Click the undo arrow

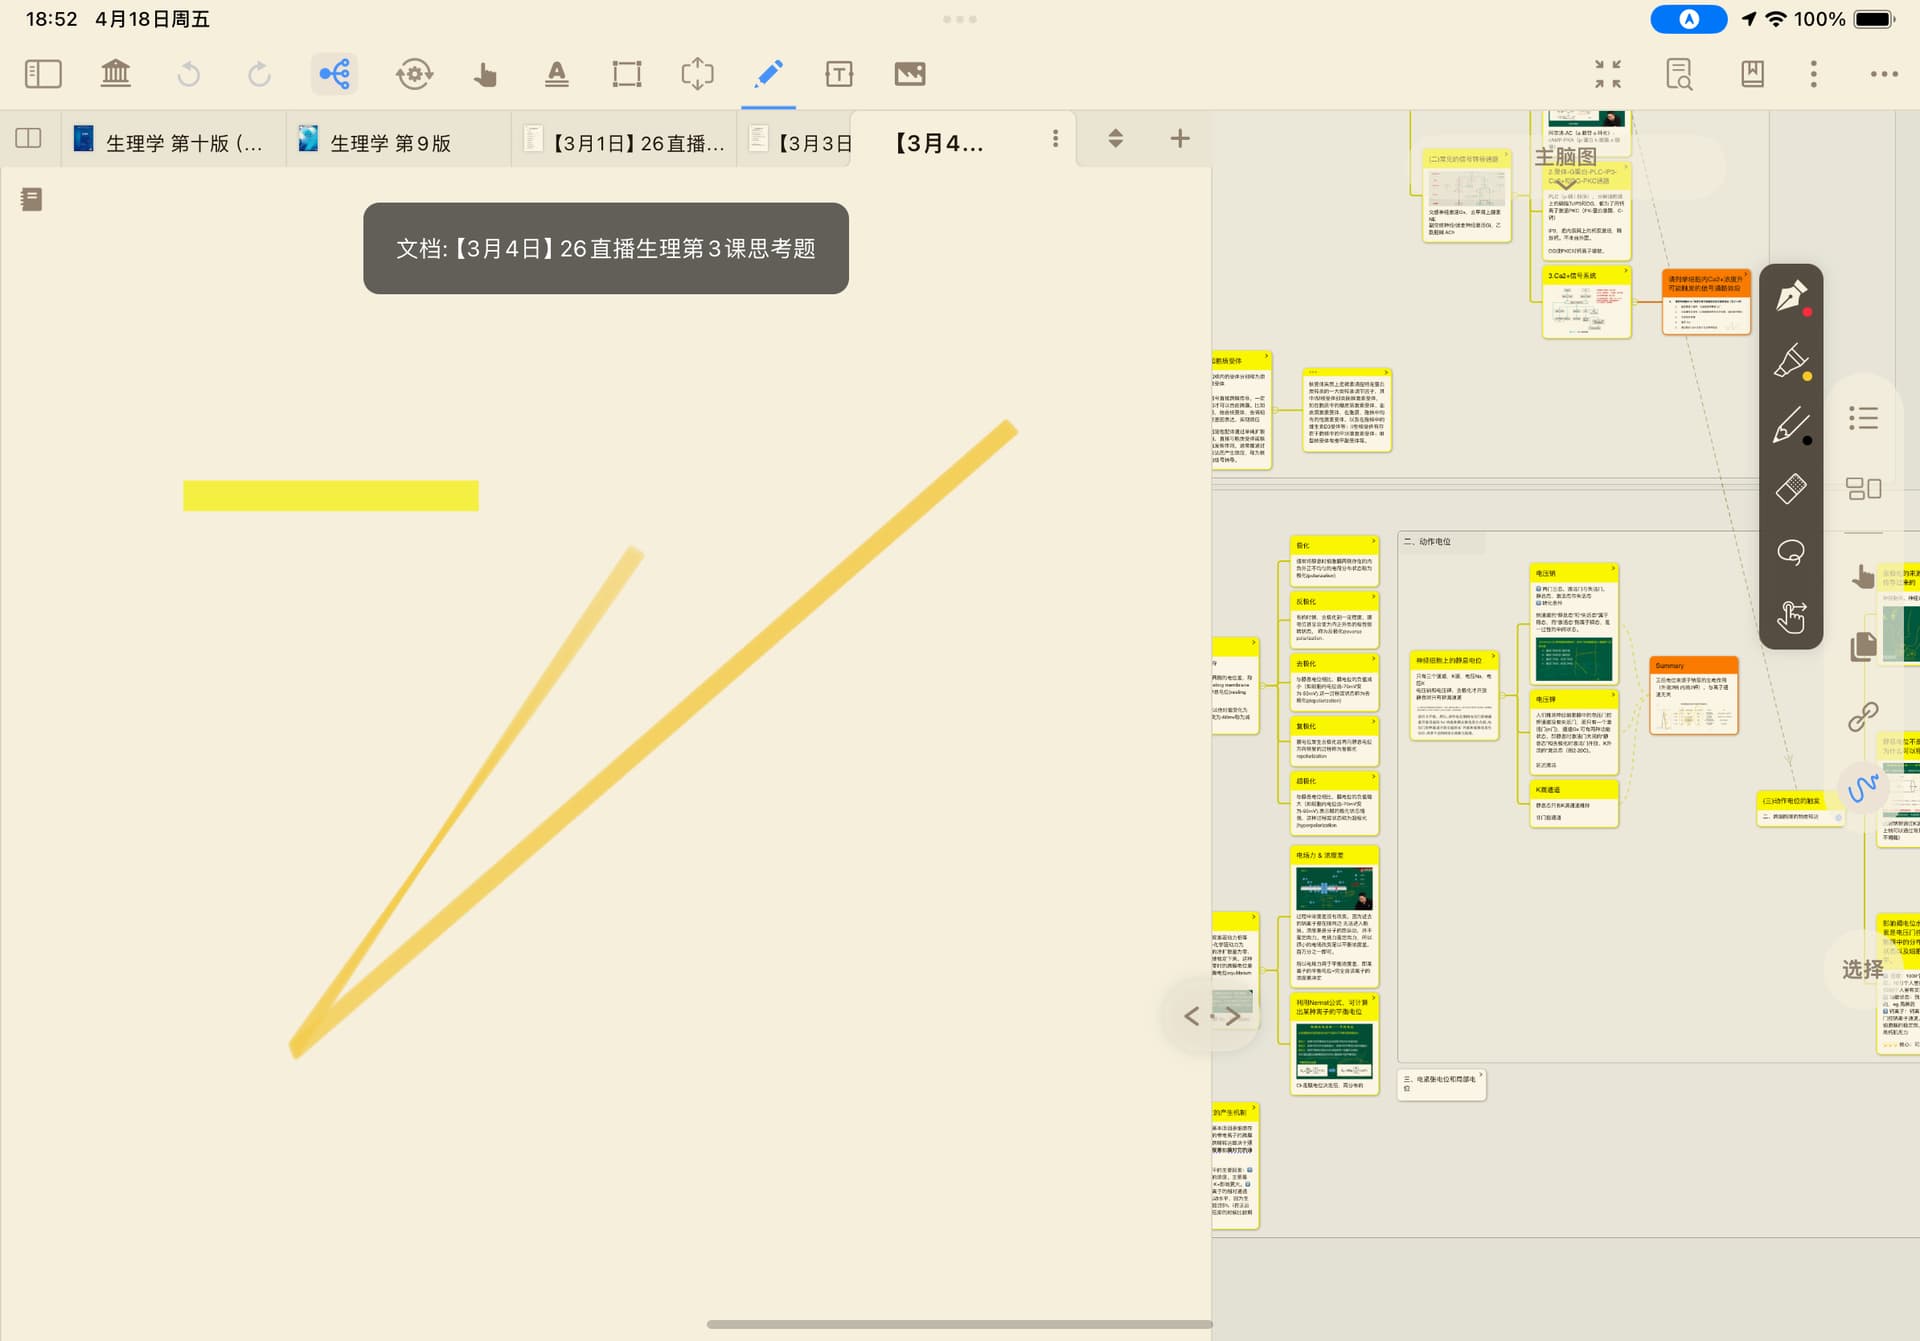[x=188, y=74]
